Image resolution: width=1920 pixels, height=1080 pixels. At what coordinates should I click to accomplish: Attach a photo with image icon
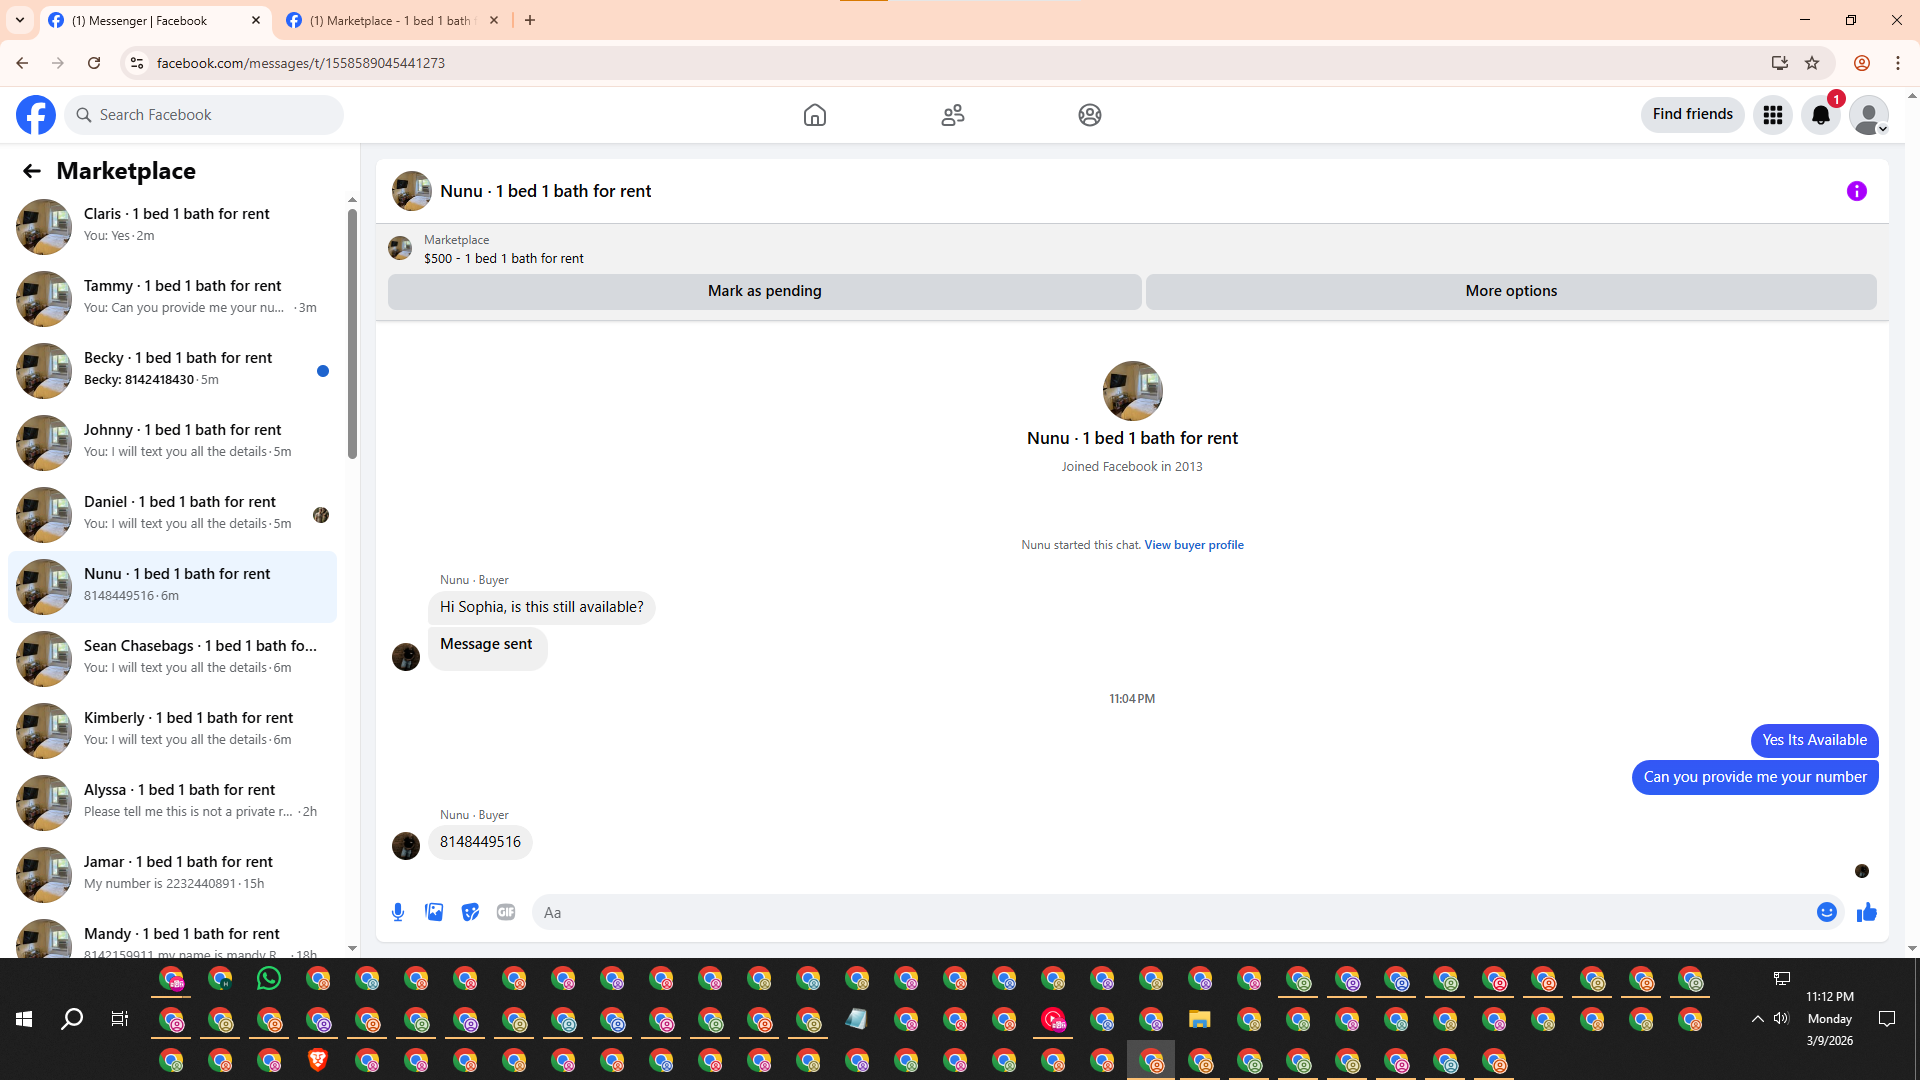point(434,912)
